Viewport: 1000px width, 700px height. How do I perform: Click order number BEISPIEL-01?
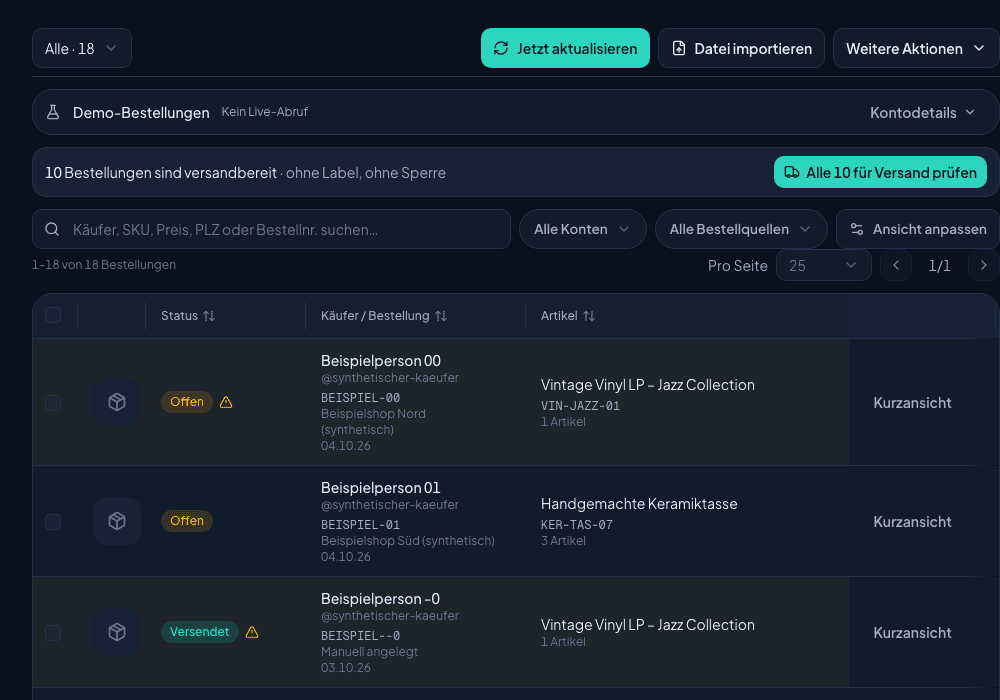coord(360,525)
